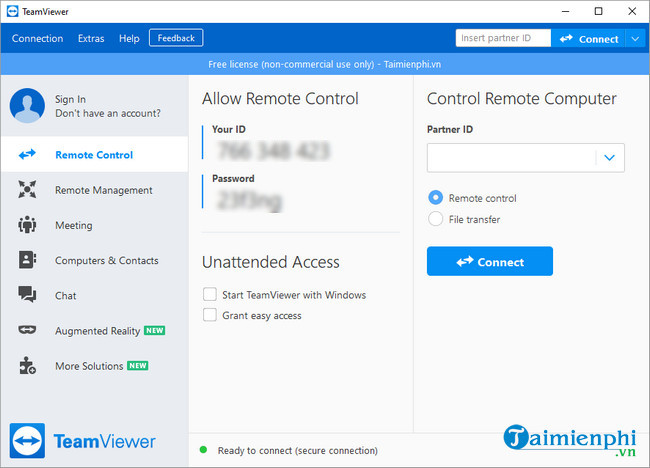Screen dimensions: 650x468
Task: Close the TeamViewer window
Action: pos(632,12)
